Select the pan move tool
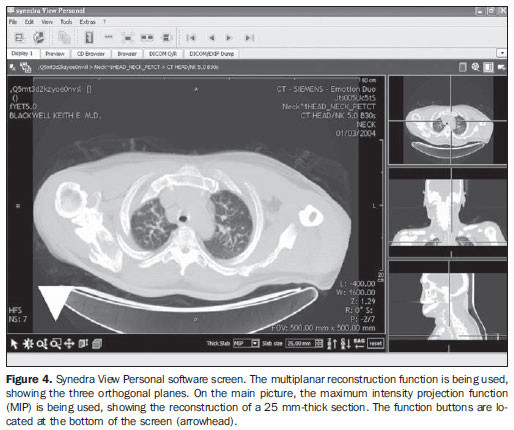The width and height of the screenshot is (514, 430). (69, 344)
